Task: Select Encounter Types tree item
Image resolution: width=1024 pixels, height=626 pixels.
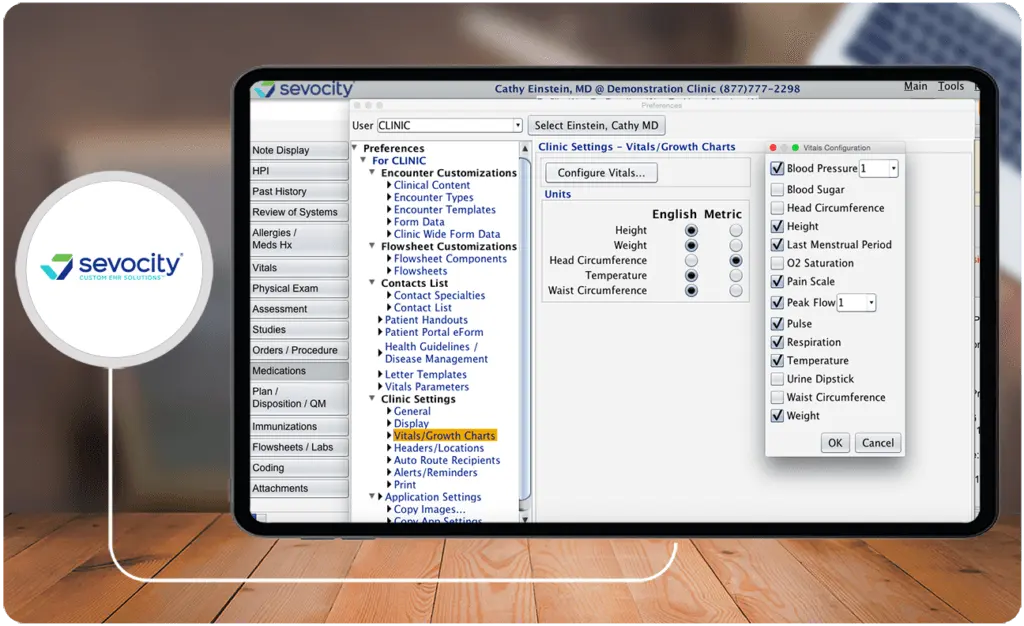Action: pyautogui.click(x=434, y=197)
